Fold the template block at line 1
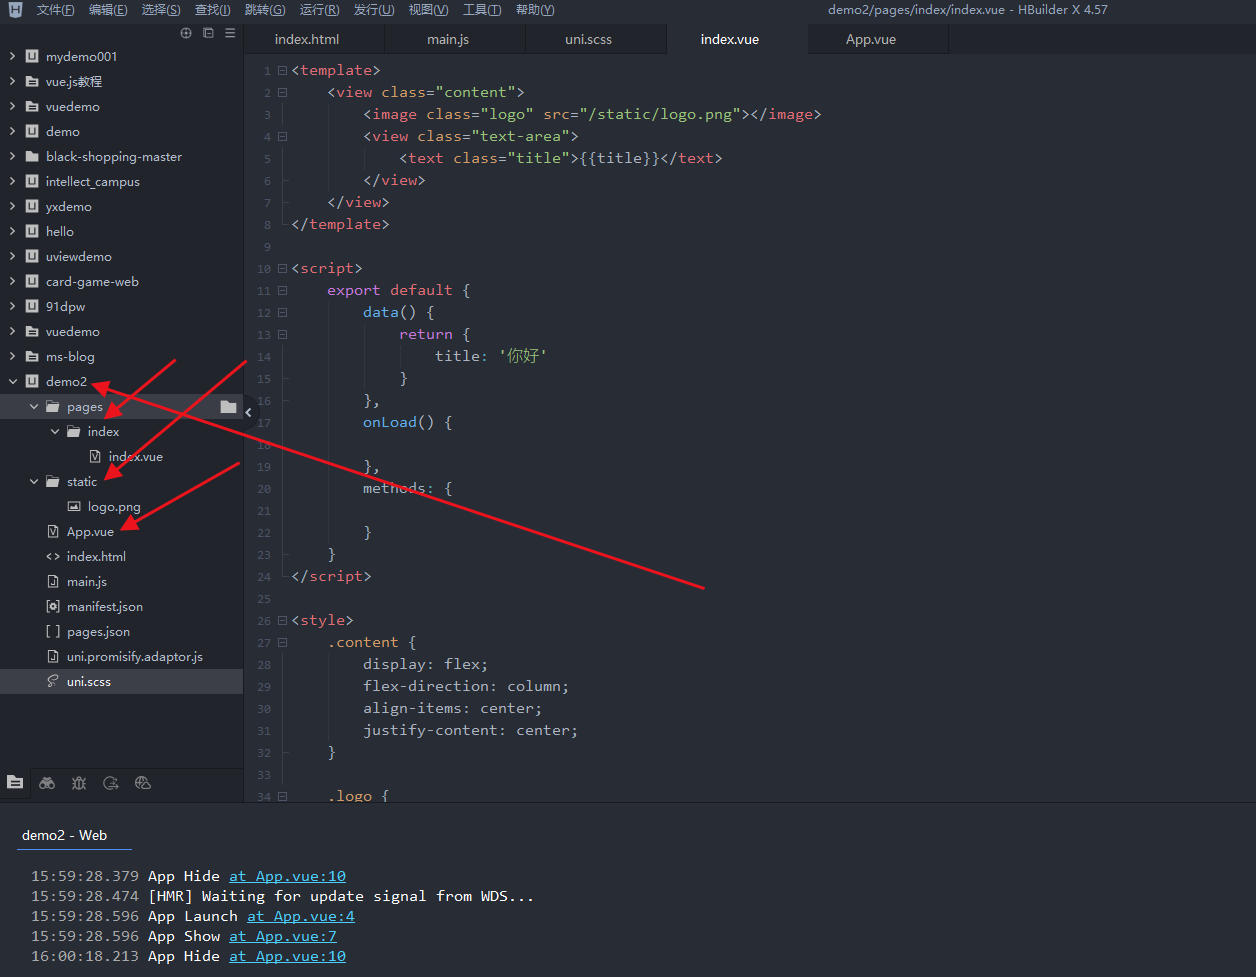 (x=282, y=71)
